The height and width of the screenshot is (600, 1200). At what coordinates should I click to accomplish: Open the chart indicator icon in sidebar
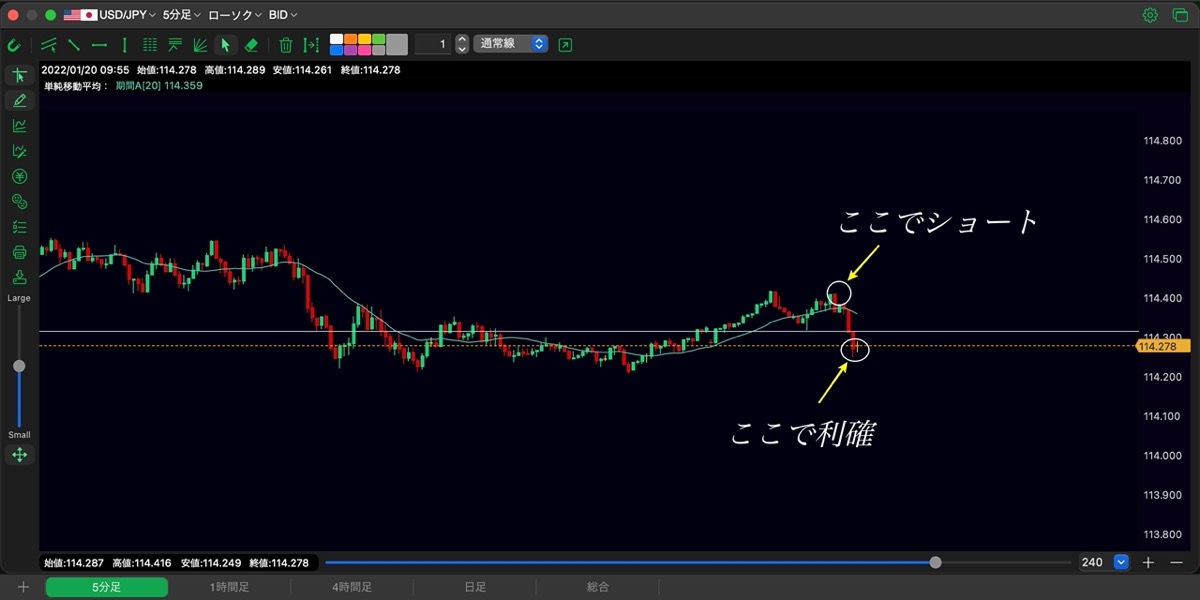pyautogui.click(x=19, y=126)
